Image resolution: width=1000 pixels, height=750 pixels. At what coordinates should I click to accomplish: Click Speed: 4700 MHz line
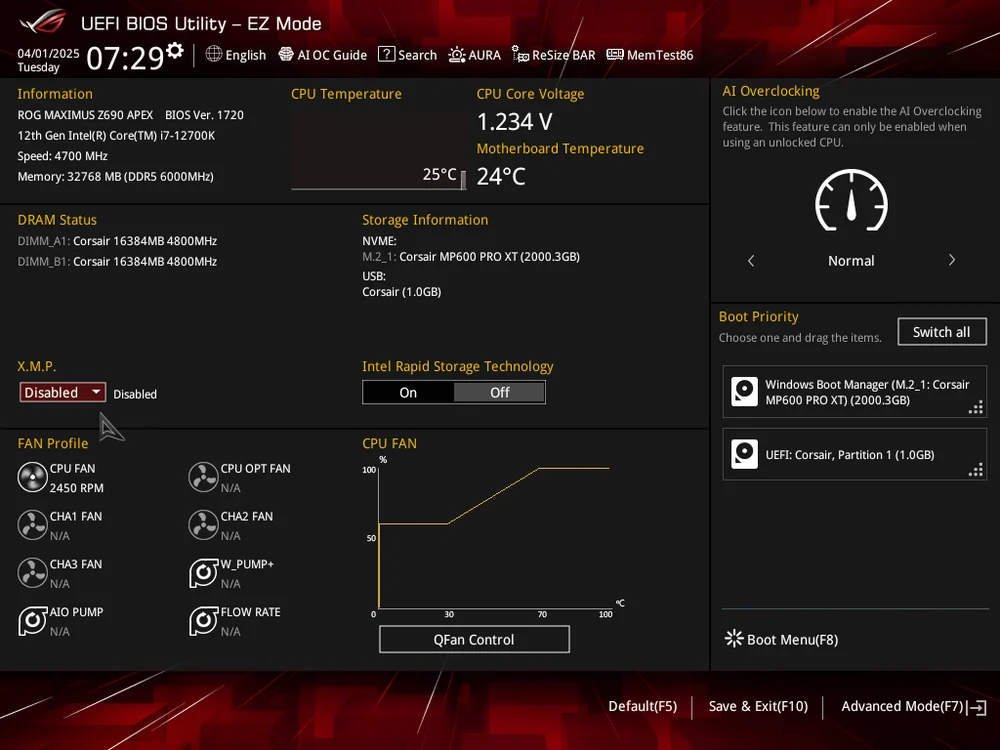click(62, 156)
